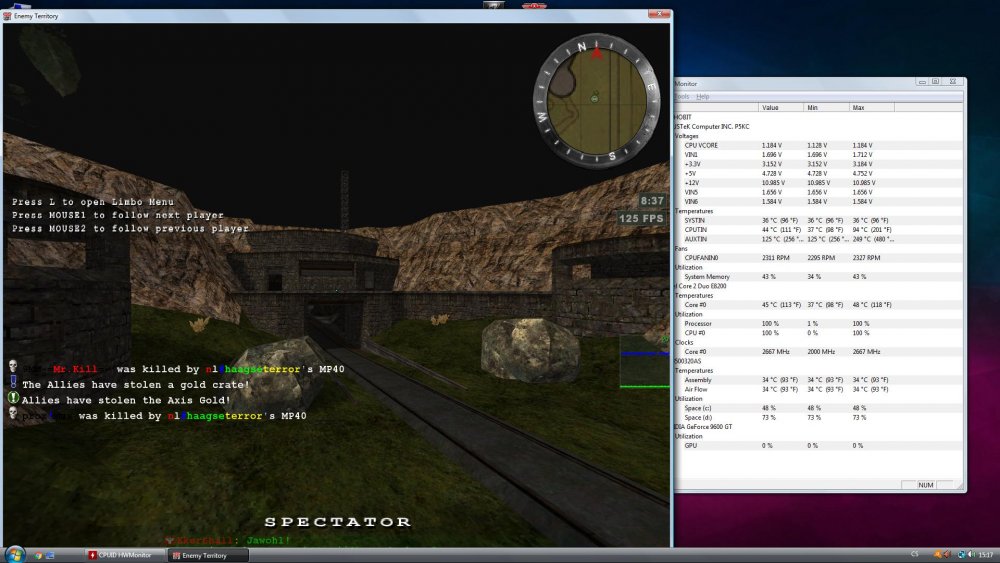Click the taskbar clock showing 15:17
The height and width of the screenshot is (563, 1000).
(985, 555)
